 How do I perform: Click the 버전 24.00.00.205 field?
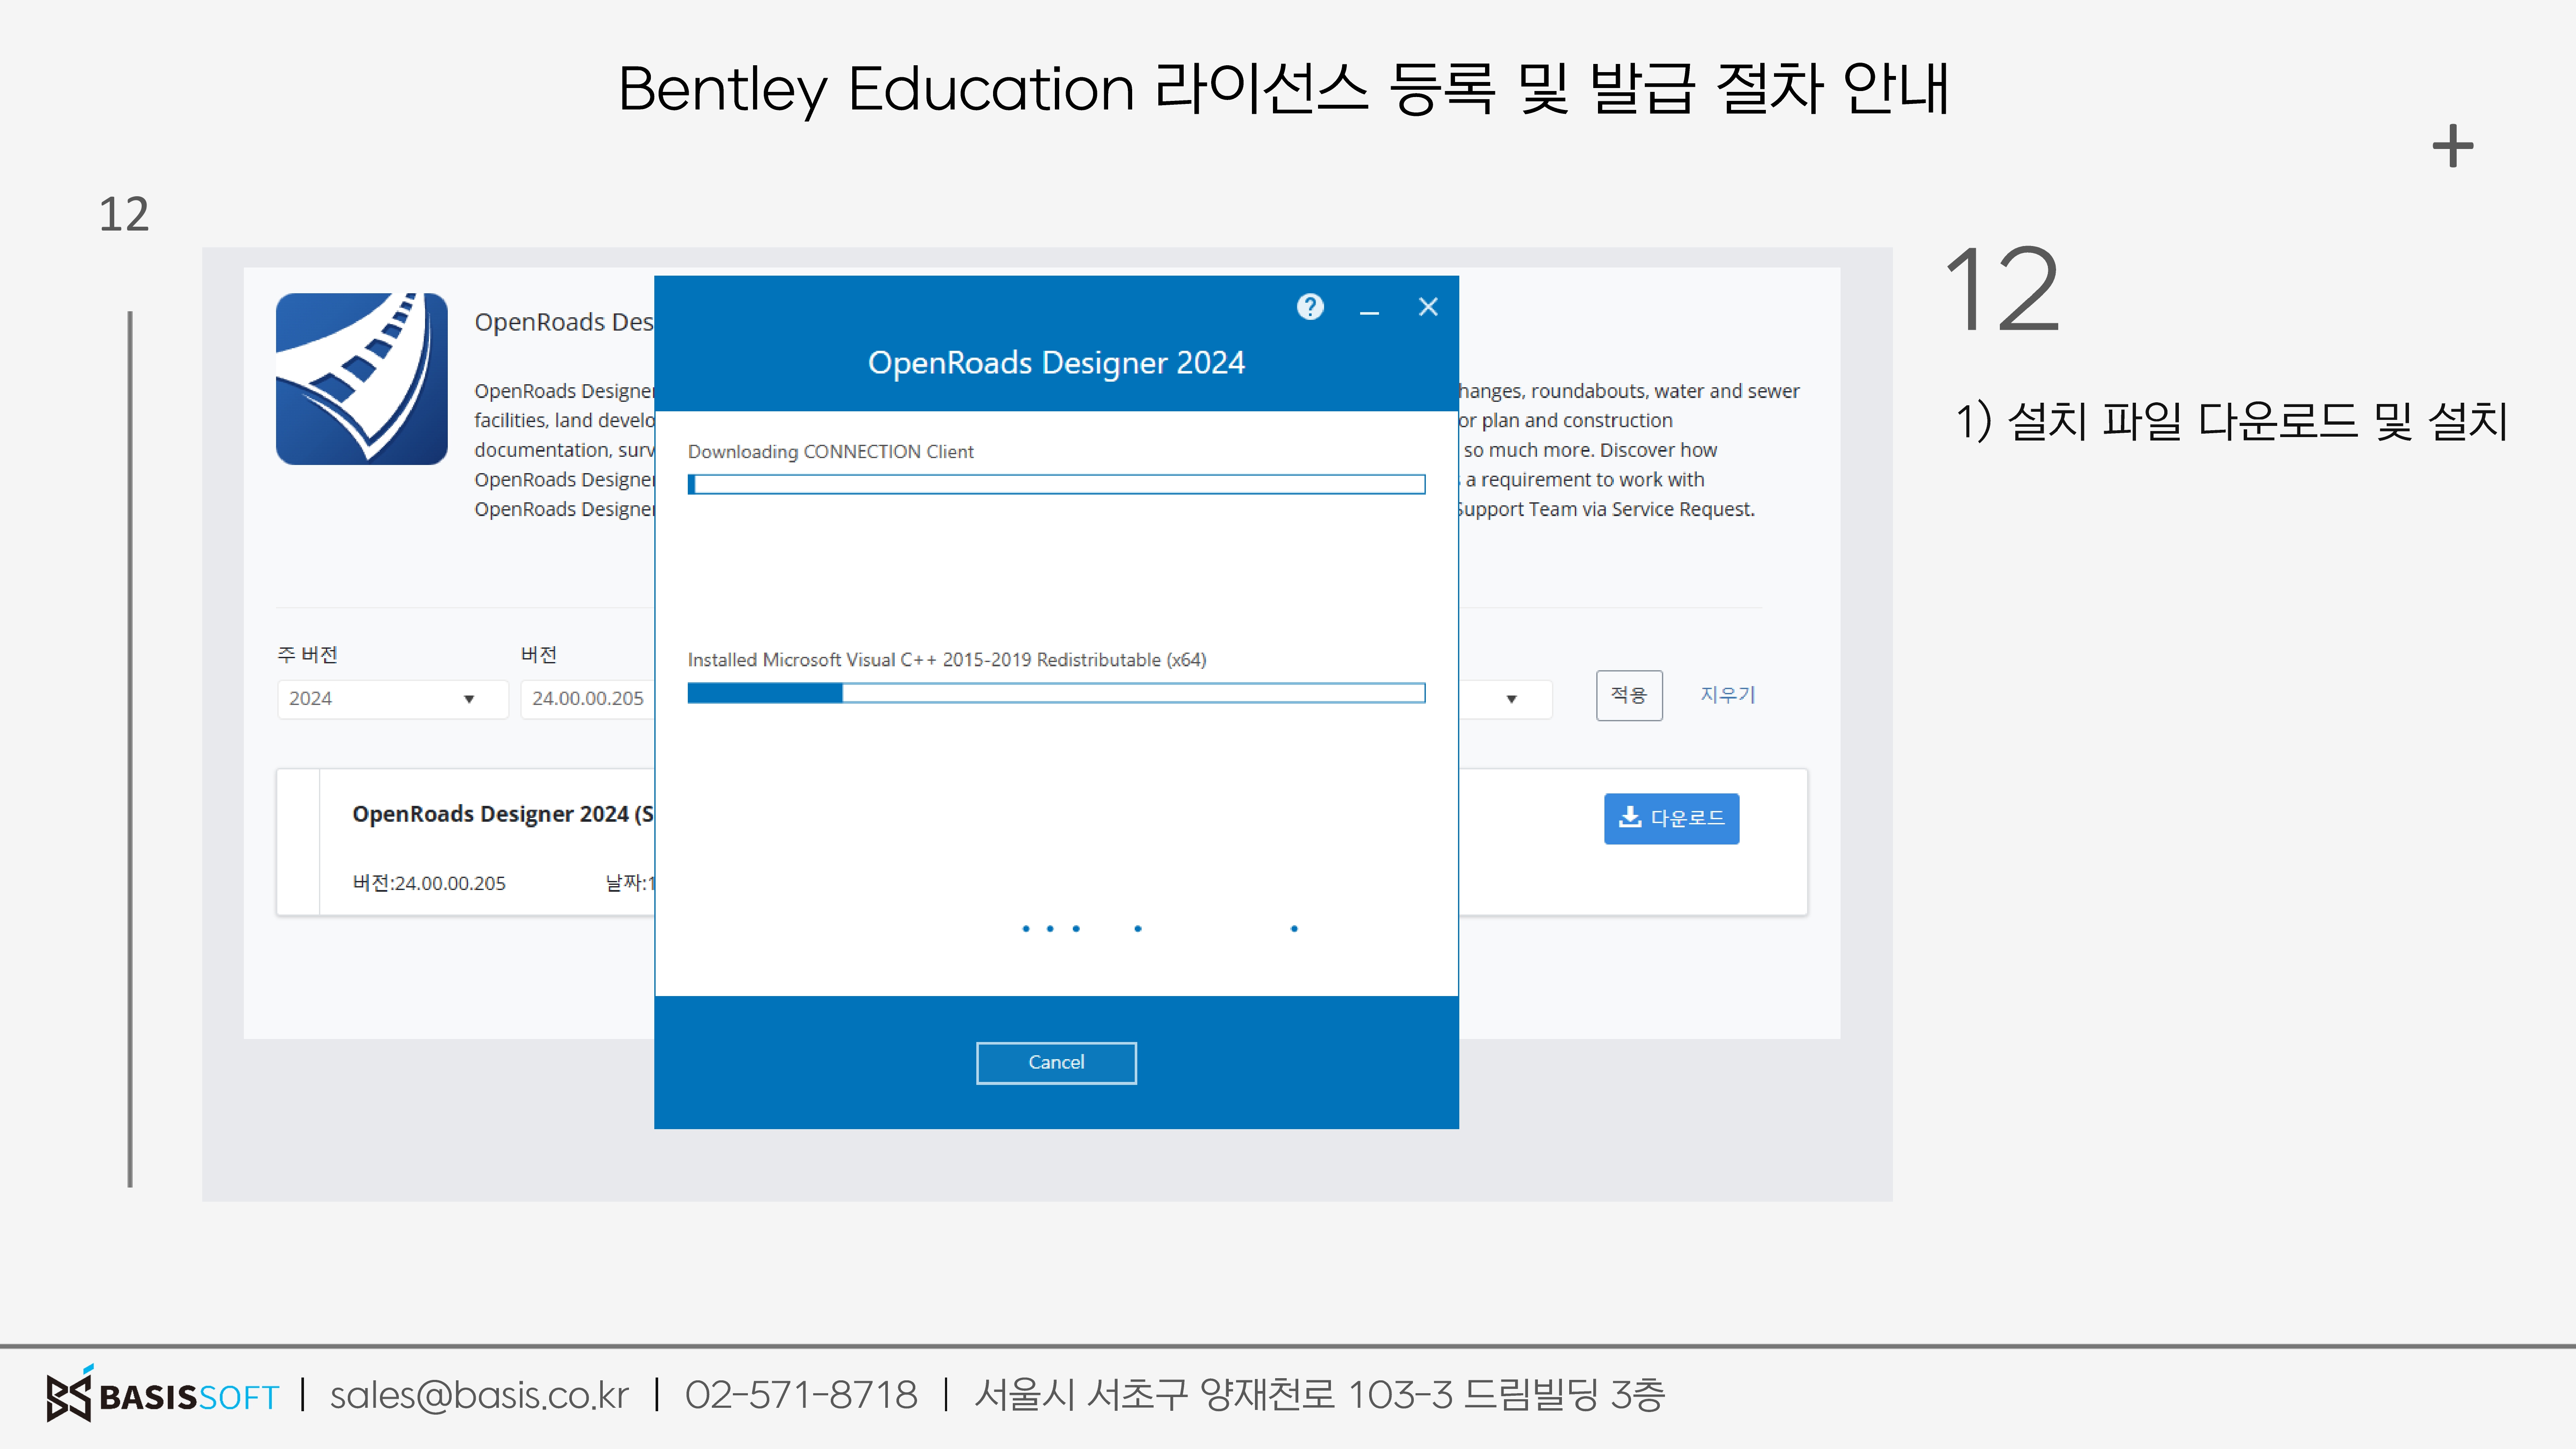coord(588,699)
